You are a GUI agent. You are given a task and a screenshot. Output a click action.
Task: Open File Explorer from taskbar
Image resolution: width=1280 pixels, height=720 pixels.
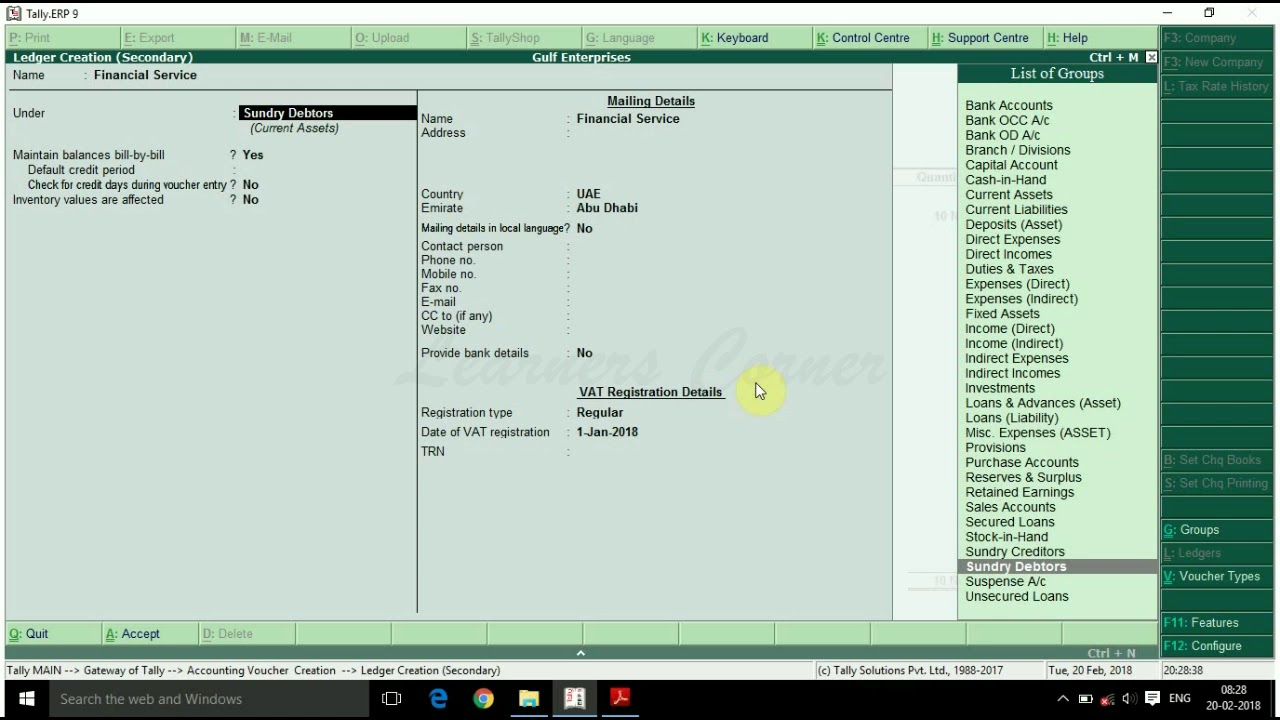[x=529, y=699]
